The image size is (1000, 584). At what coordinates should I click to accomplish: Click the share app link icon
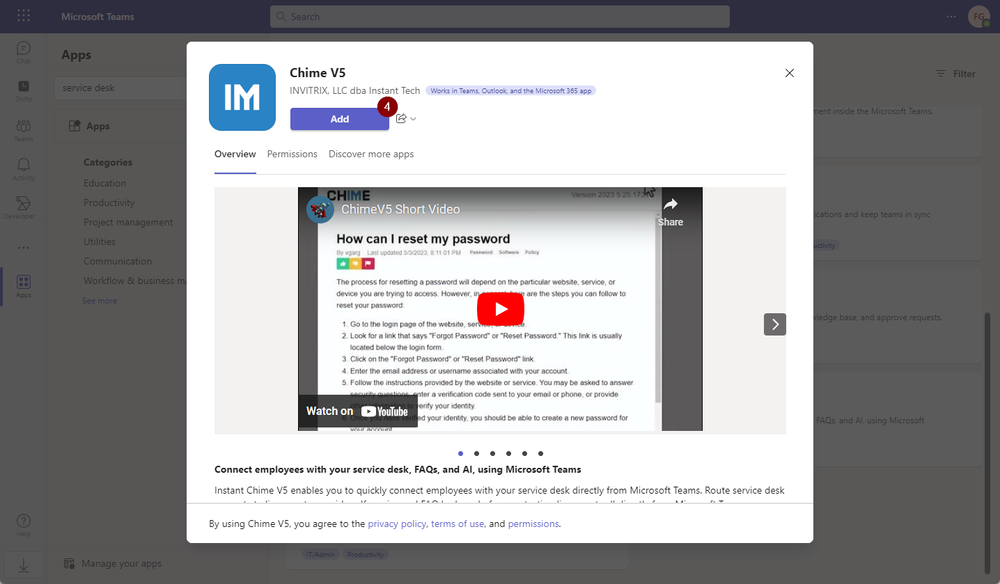401,119
